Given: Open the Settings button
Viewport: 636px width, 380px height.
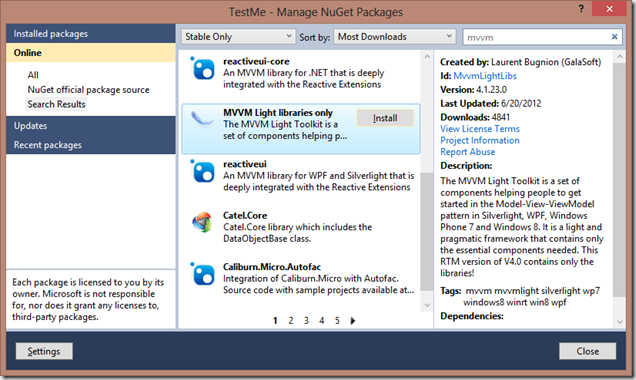Looking at the screenshot, I should click(x=44, y=351).
